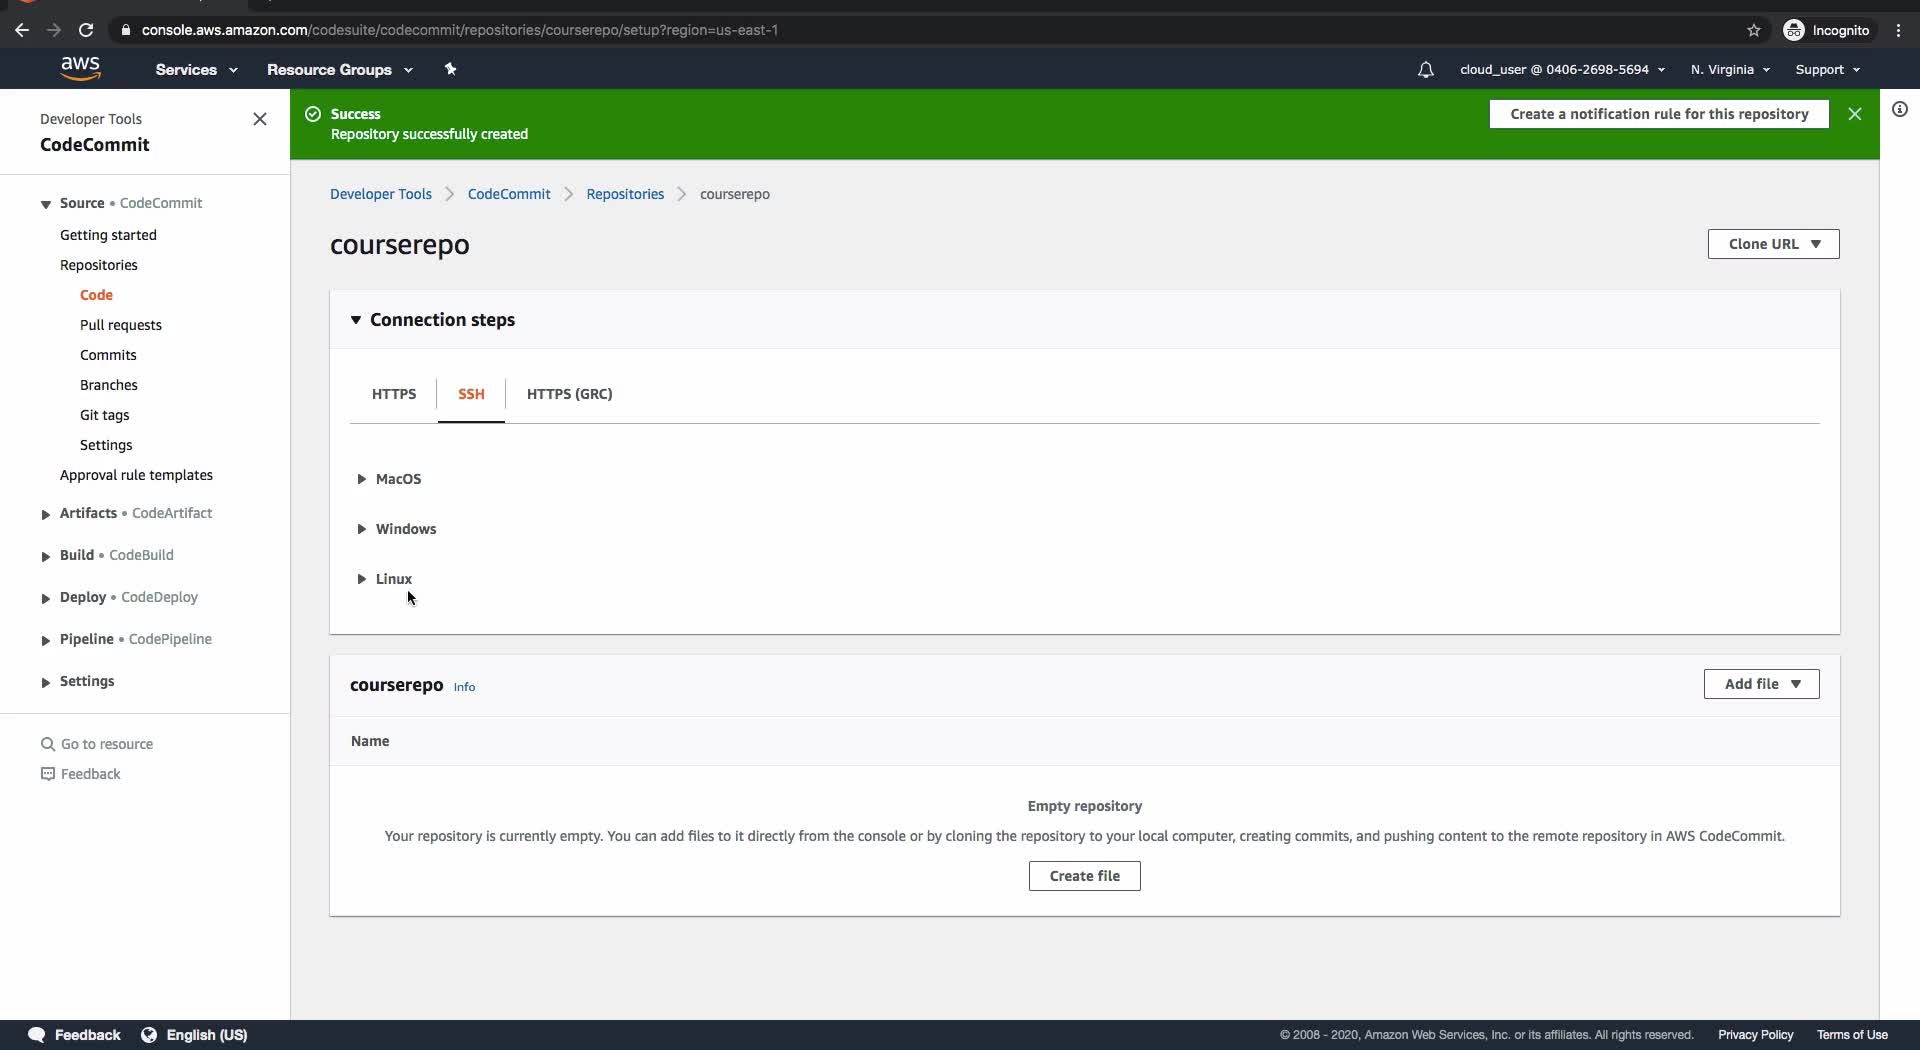Click the site lock icon in address bar
This screenshot has width=1920, height=1050.
[x=125, y=30]
